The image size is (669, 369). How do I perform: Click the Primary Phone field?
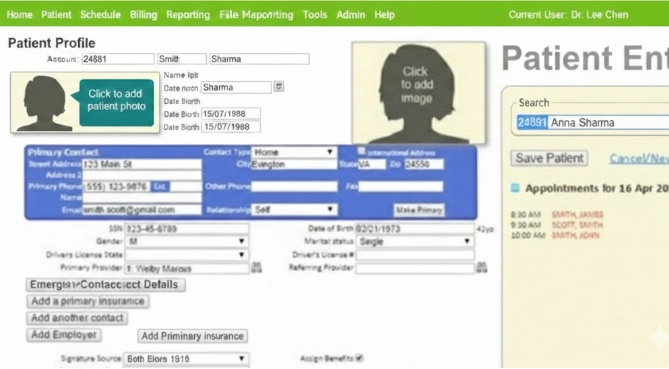(x=116, y=186)
